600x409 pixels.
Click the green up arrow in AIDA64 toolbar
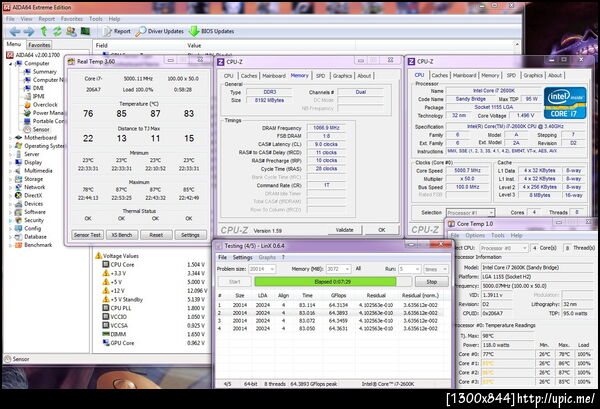(x=44, y=31)
